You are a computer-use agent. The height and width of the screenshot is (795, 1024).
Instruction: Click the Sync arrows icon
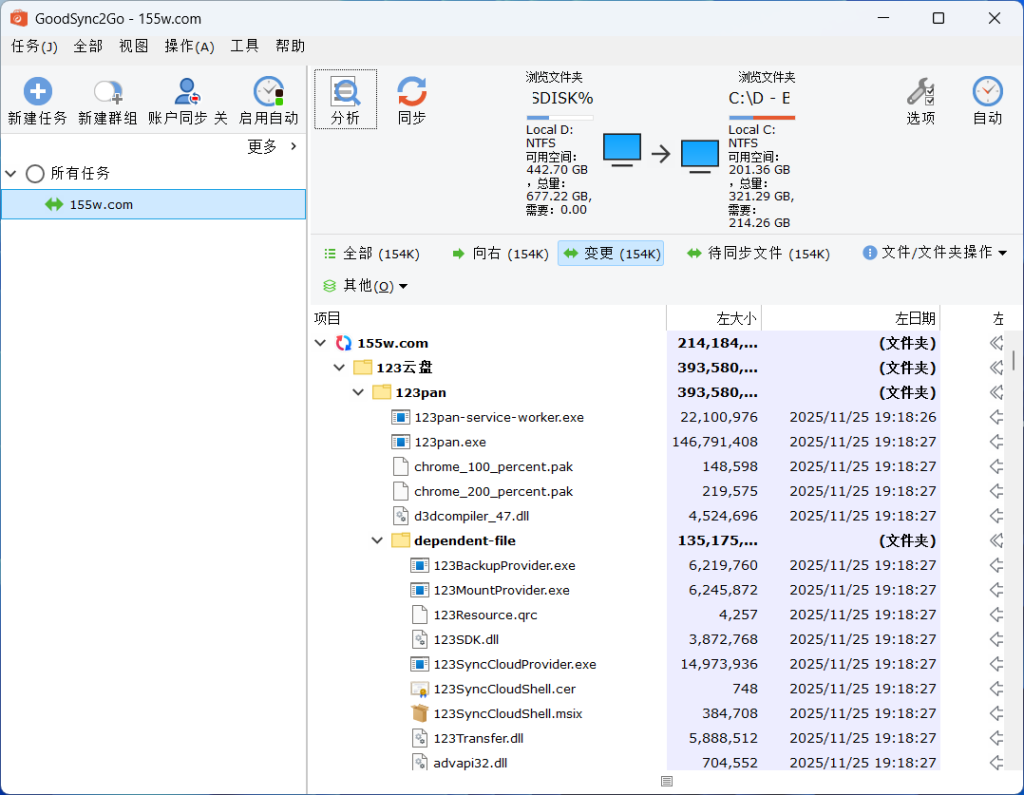(411, 91)
